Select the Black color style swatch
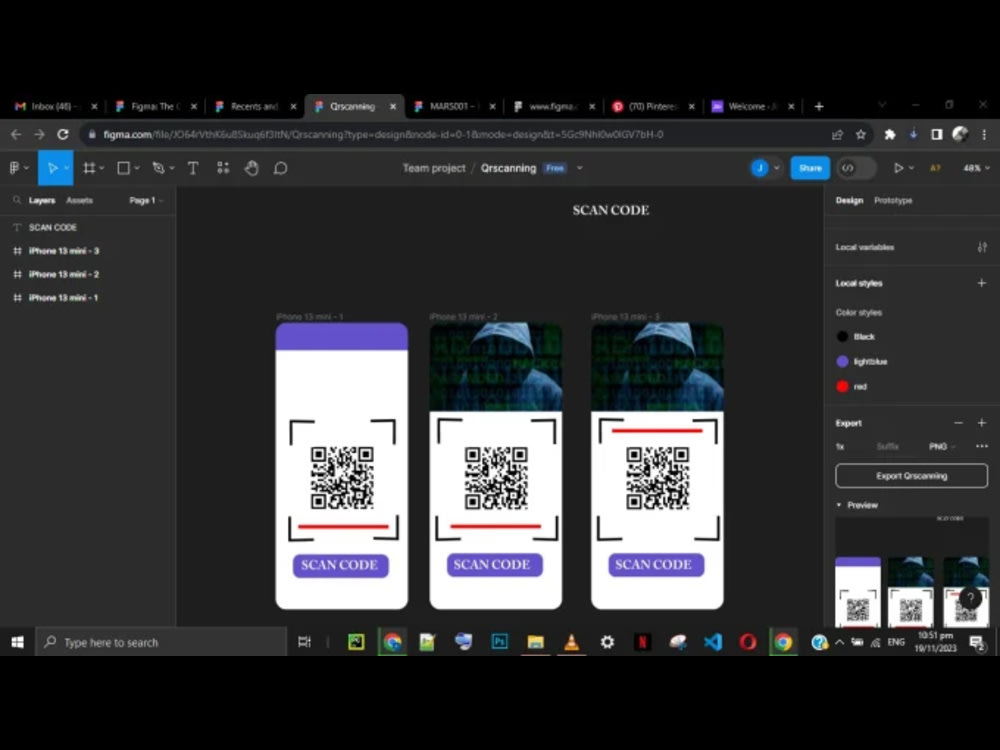 pyautogui.click(x=842, y=337)
